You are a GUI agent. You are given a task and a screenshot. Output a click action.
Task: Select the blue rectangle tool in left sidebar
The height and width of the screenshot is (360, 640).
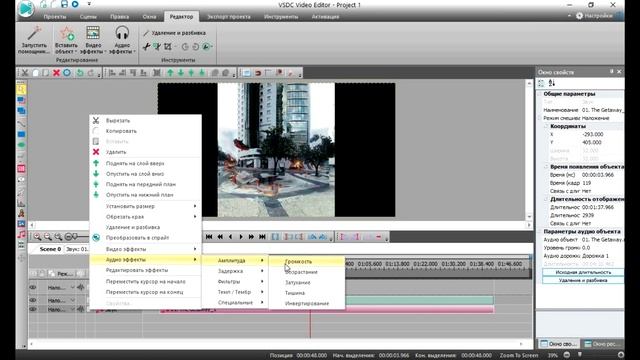(21, 134)
